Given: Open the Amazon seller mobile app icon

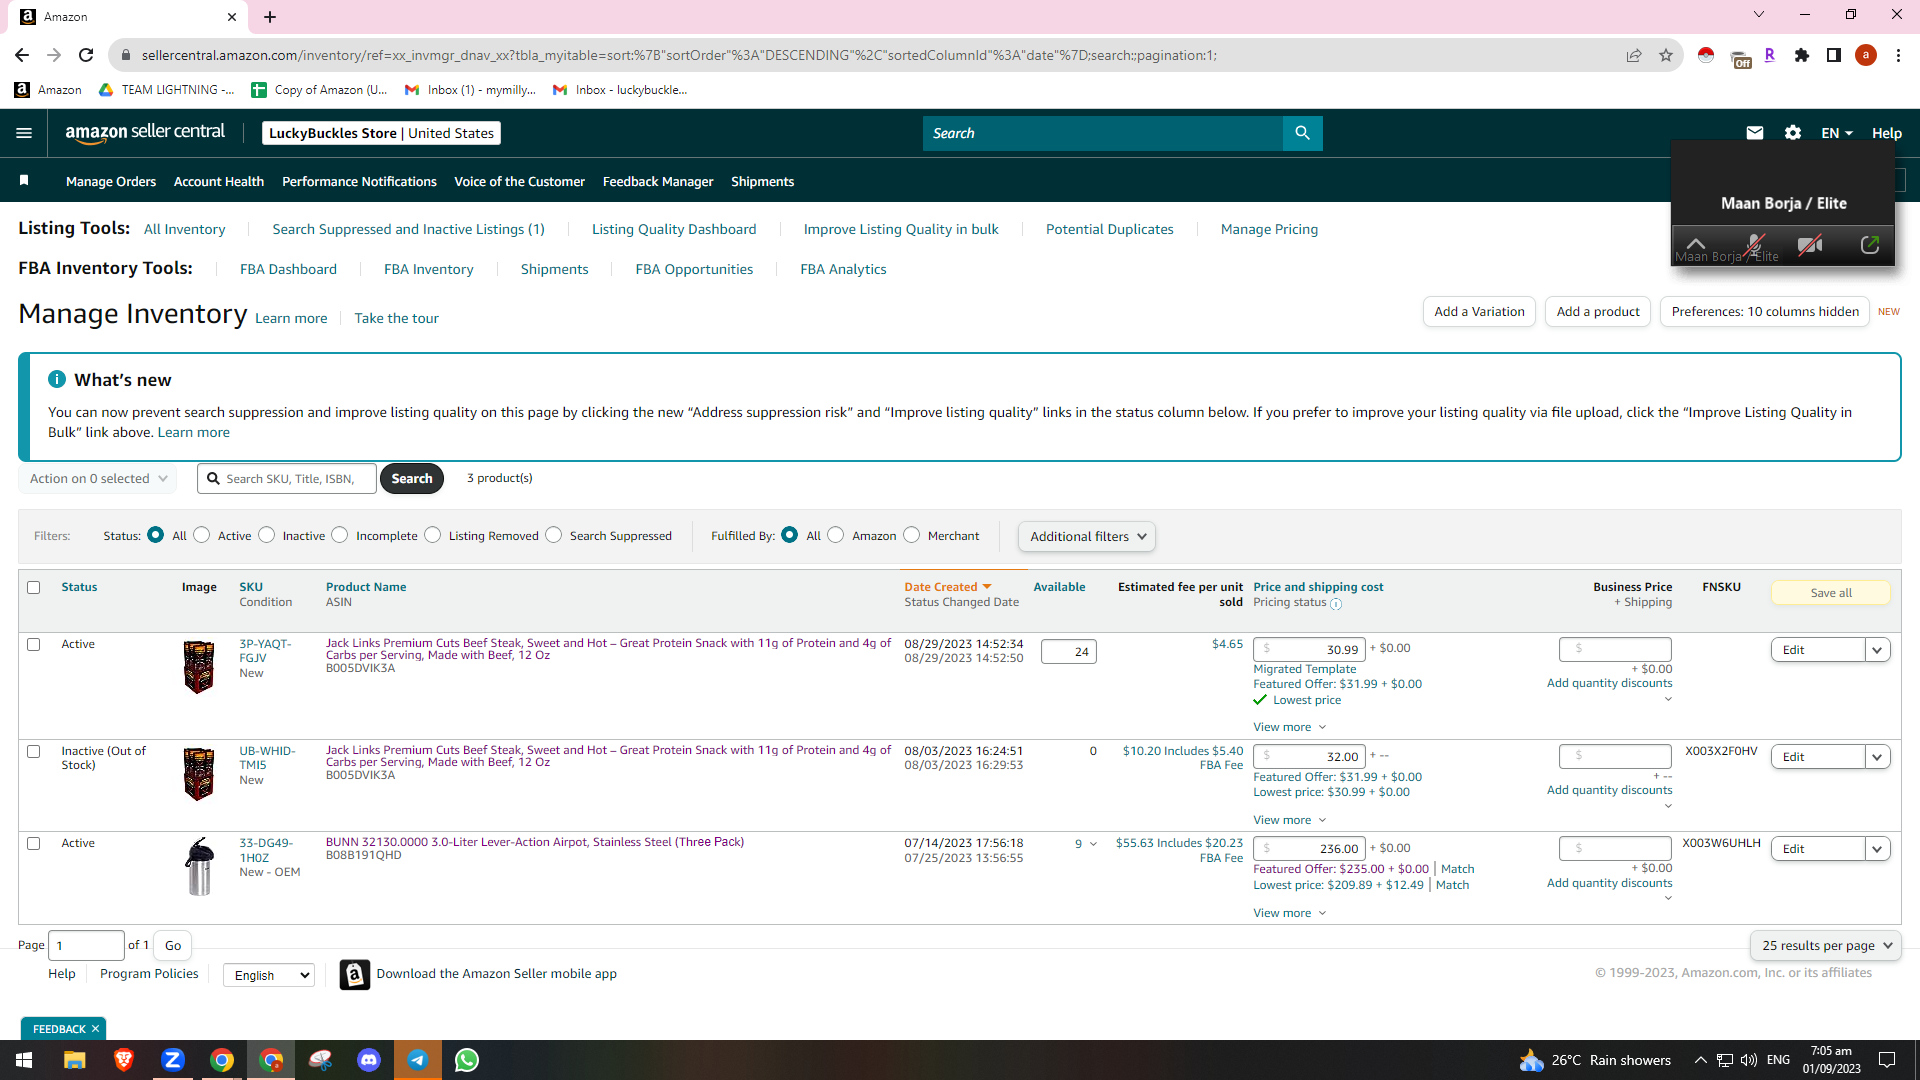Looking at the screenshot, I should [x=355, y=974].
